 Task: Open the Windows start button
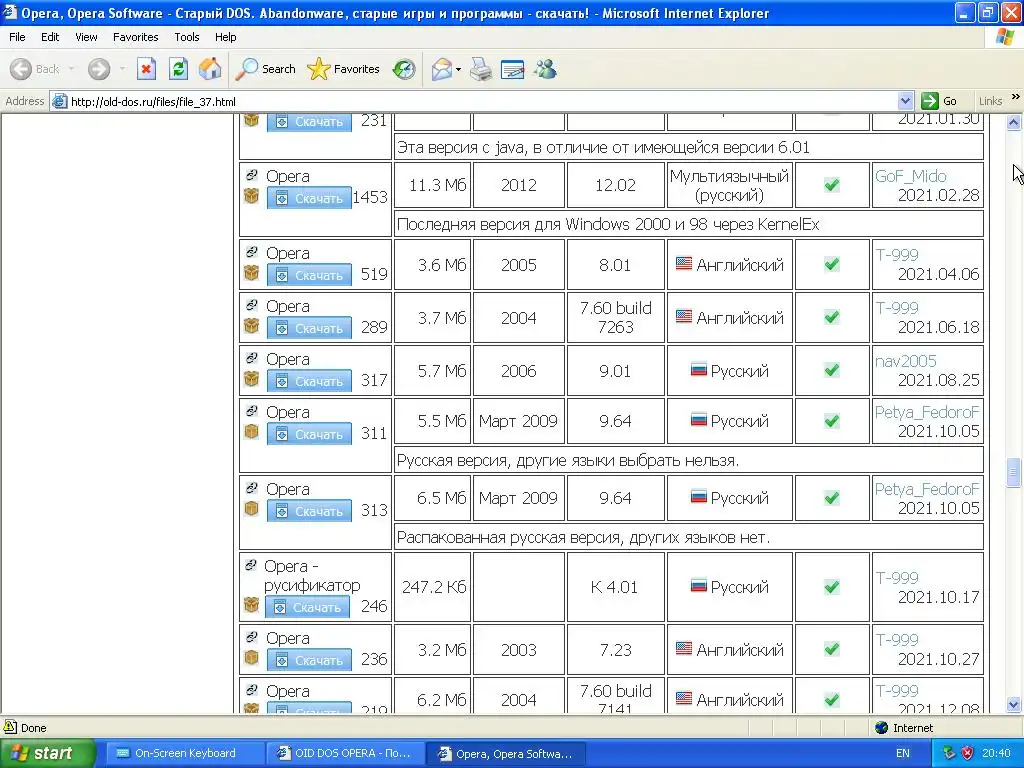[47, 753]
